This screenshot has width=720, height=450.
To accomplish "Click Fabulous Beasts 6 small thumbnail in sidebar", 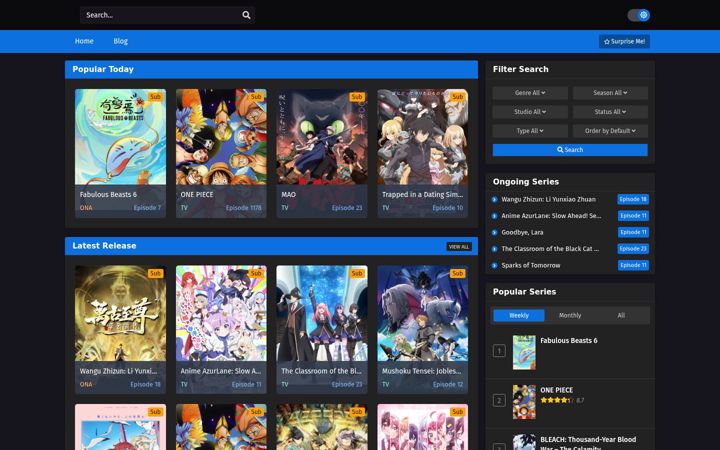I will click(x=524, y=352).
